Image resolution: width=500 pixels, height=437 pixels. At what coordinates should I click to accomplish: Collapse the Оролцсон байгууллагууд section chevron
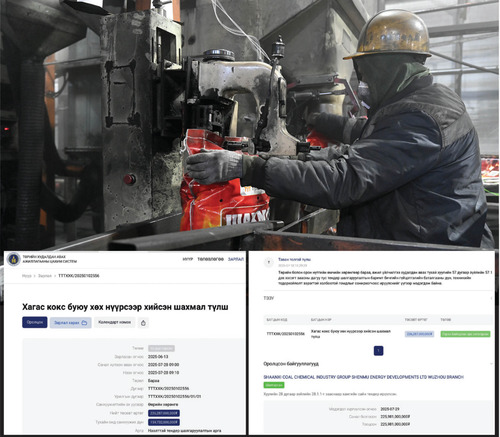[x=491, y=364]
